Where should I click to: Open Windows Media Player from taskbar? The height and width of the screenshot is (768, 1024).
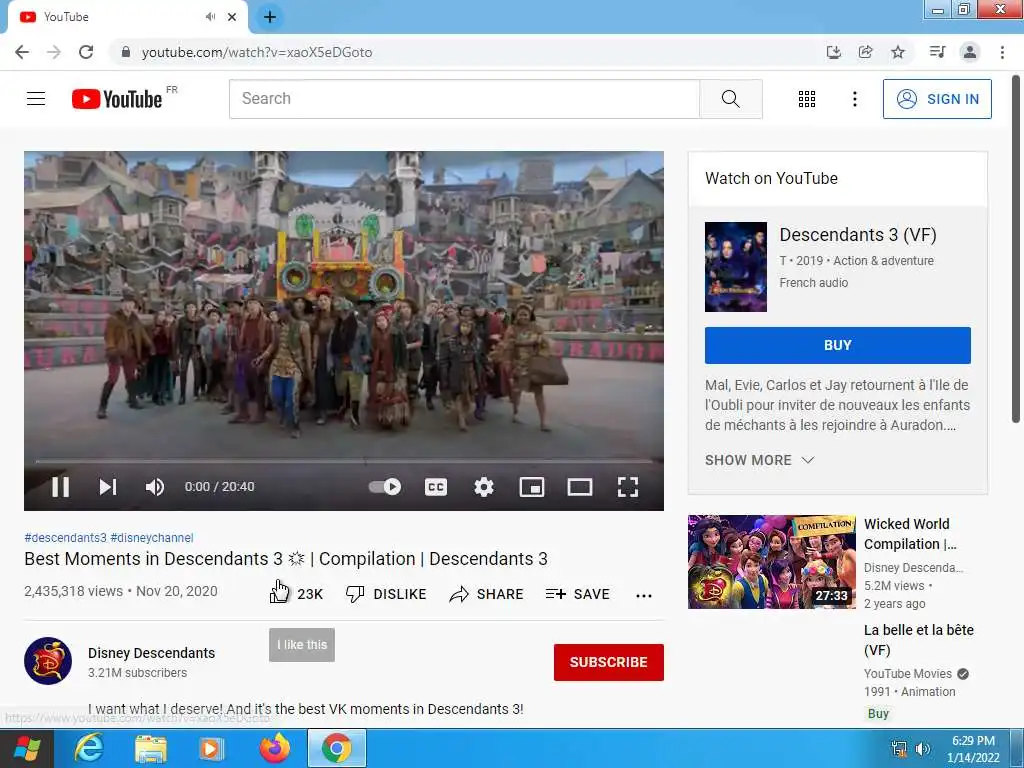click(x=211, y=748)
